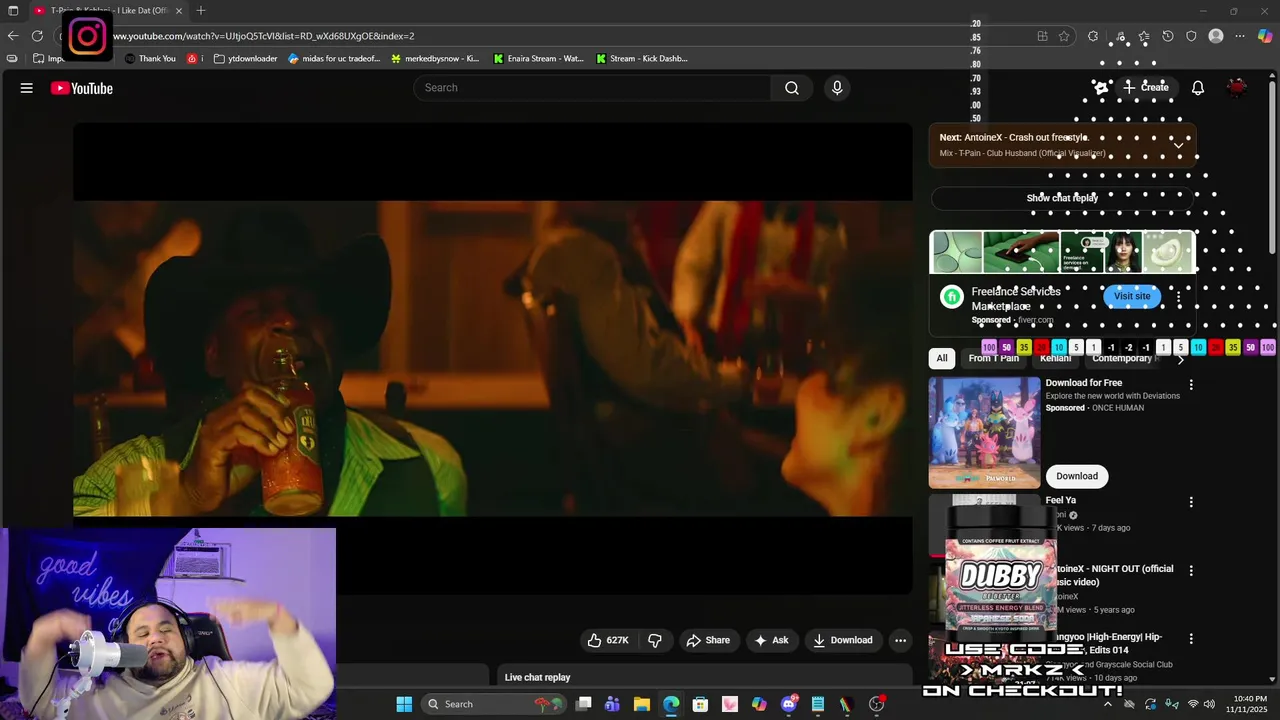Add page to favorites star
The width and height of the screenshot is (1280, 720).
click(x=1064, y=36)
